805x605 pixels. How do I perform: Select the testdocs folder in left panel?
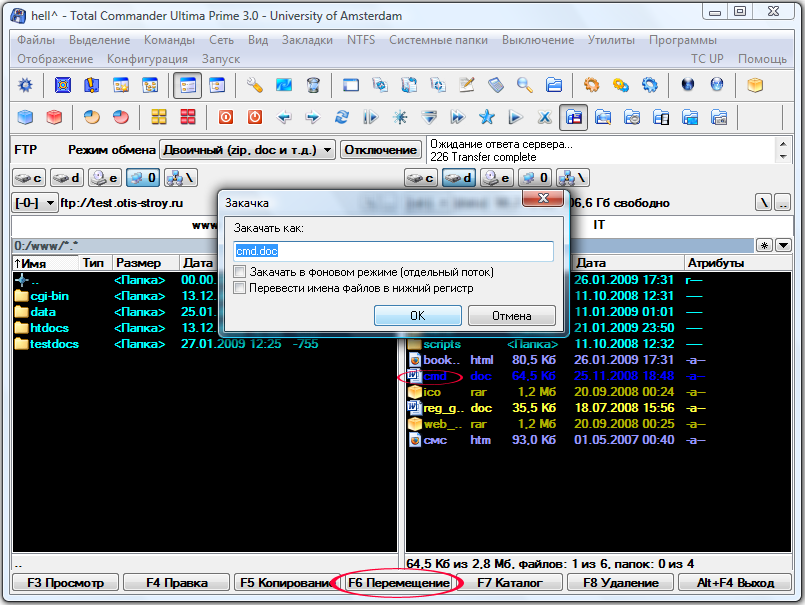[47, 344]
